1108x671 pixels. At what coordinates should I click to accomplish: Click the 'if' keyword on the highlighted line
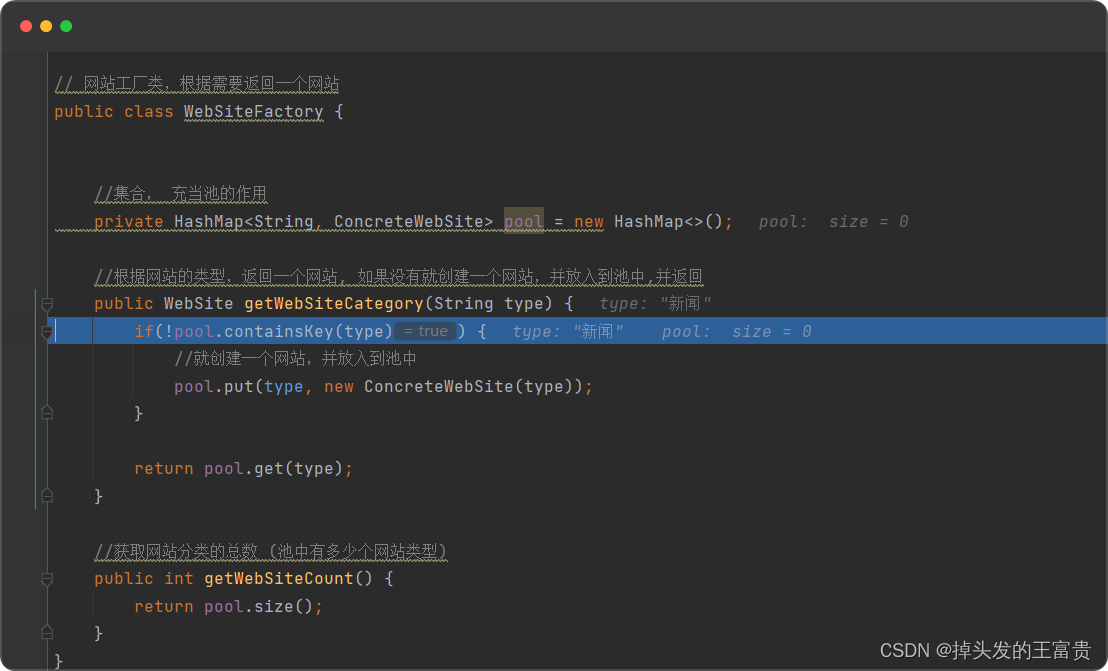[144, 331]
